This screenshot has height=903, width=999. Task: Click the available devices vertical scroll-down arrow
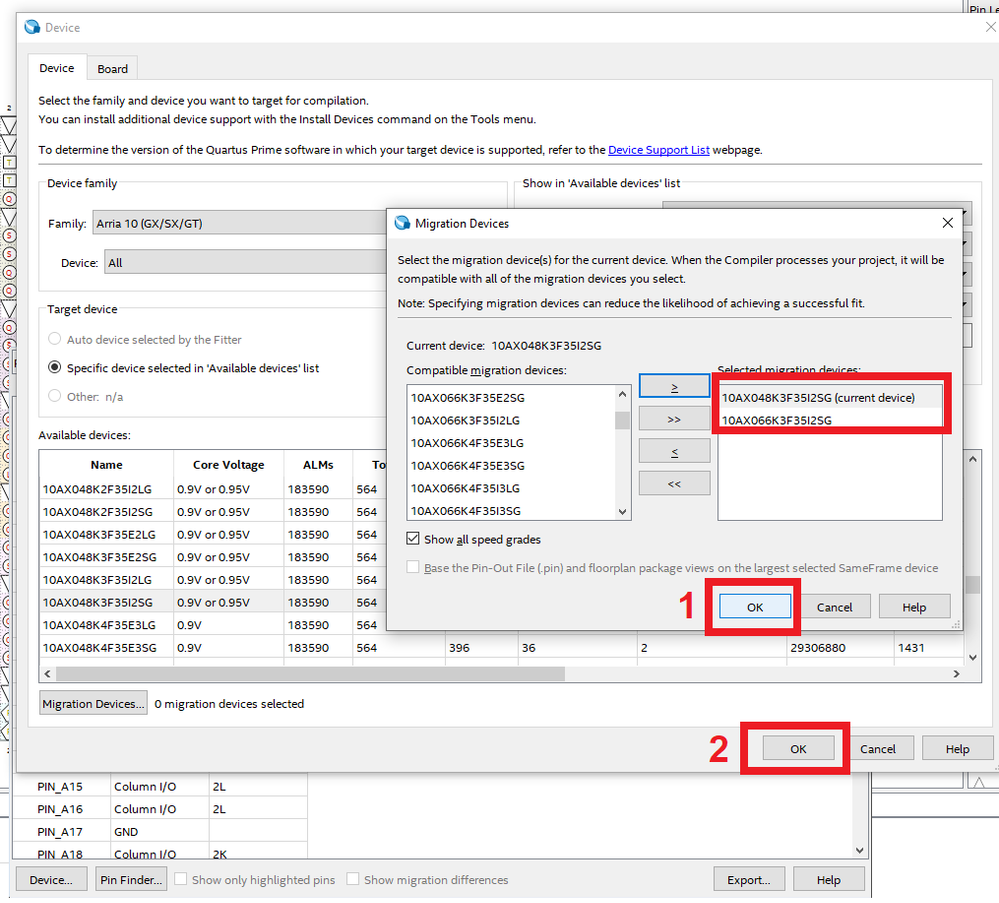tap(973, 657)
